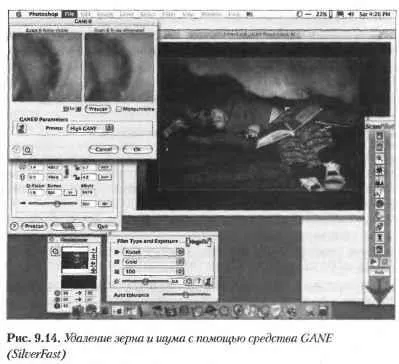
Task: Click the expert hat icon in Film Type panel
Action: [209, 282]
